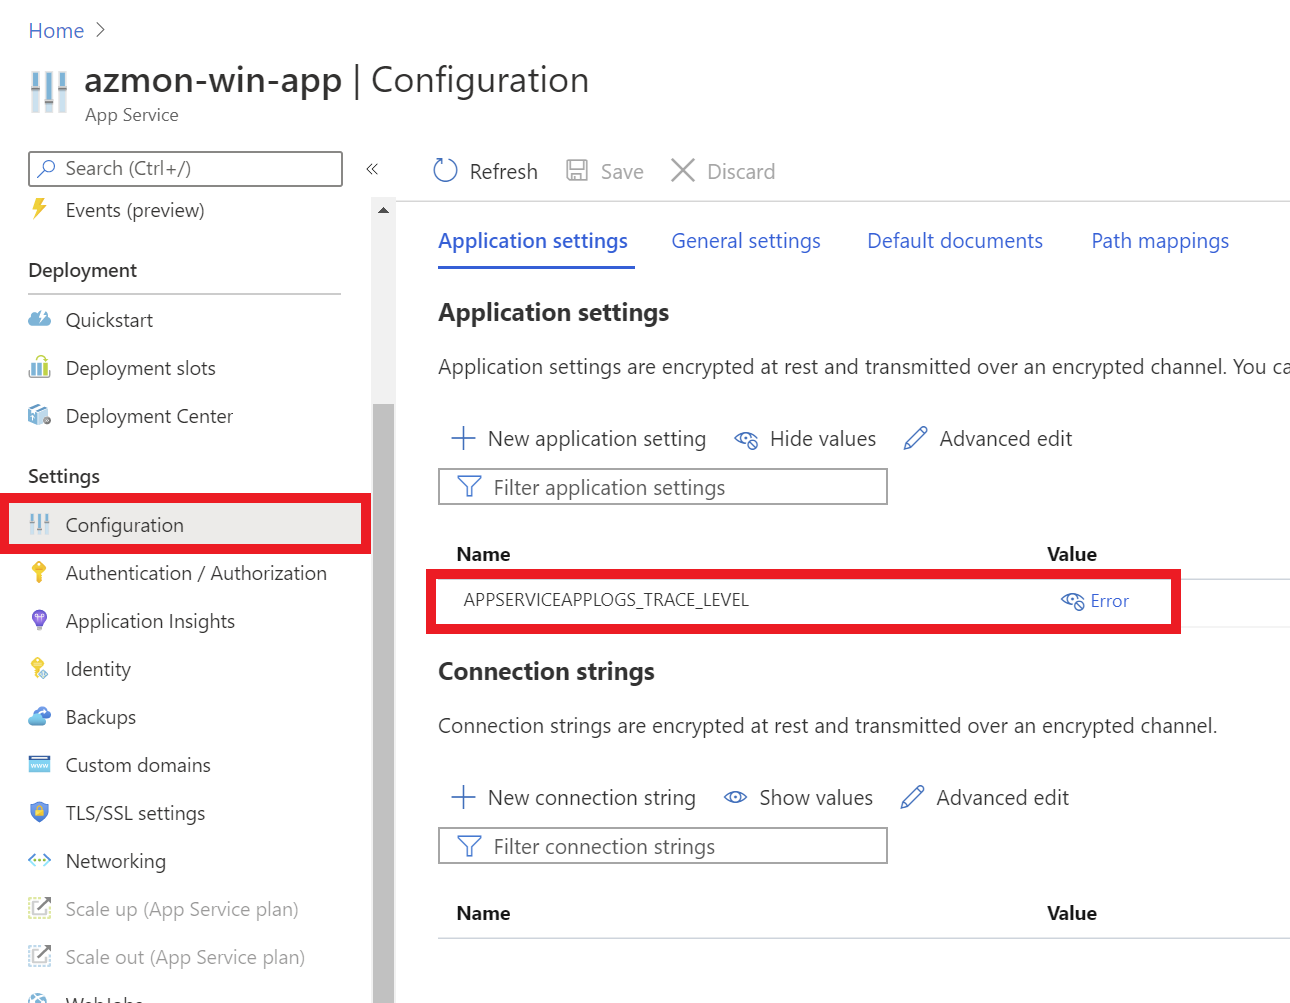Click the Refresh icon in toolbar

pyautogui.click(x=445, y=171)
